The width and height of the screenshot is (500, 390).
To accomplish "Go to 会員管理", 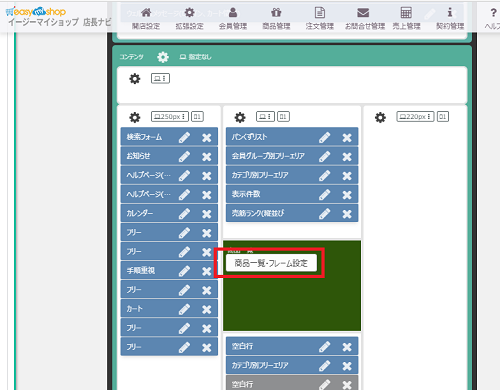I will (233, 19).
